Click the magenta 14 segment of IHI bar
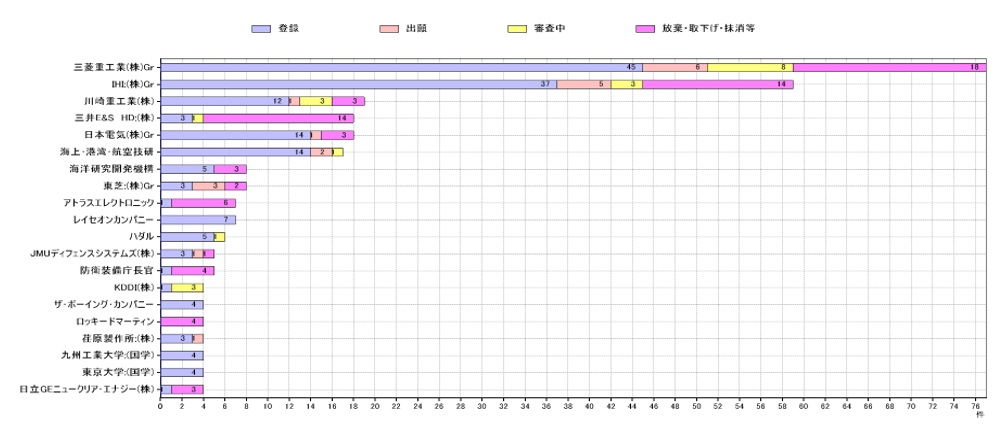Viewport: 1007px width, 439px height. (x=718, y=84)
